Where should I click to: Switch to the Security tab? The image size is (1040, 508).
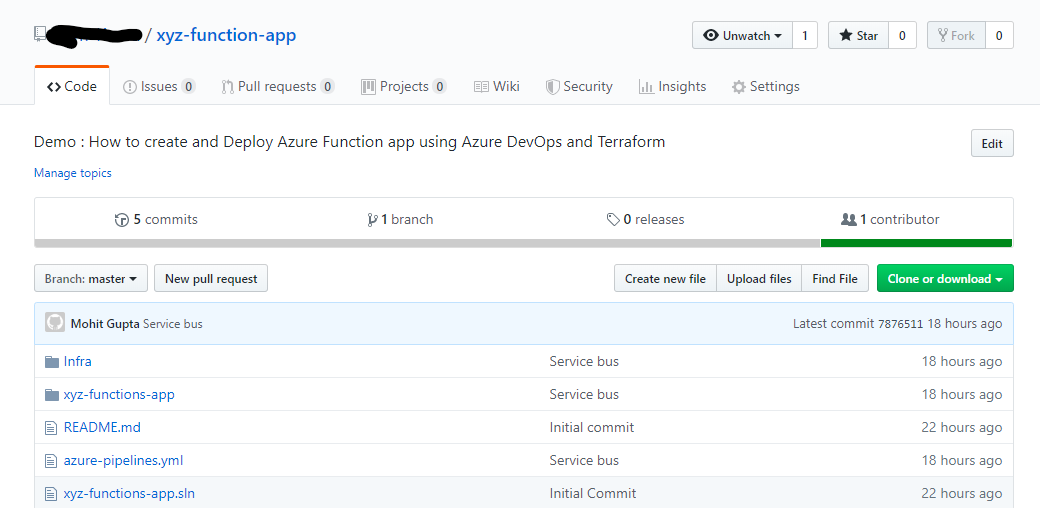point(579,86)
